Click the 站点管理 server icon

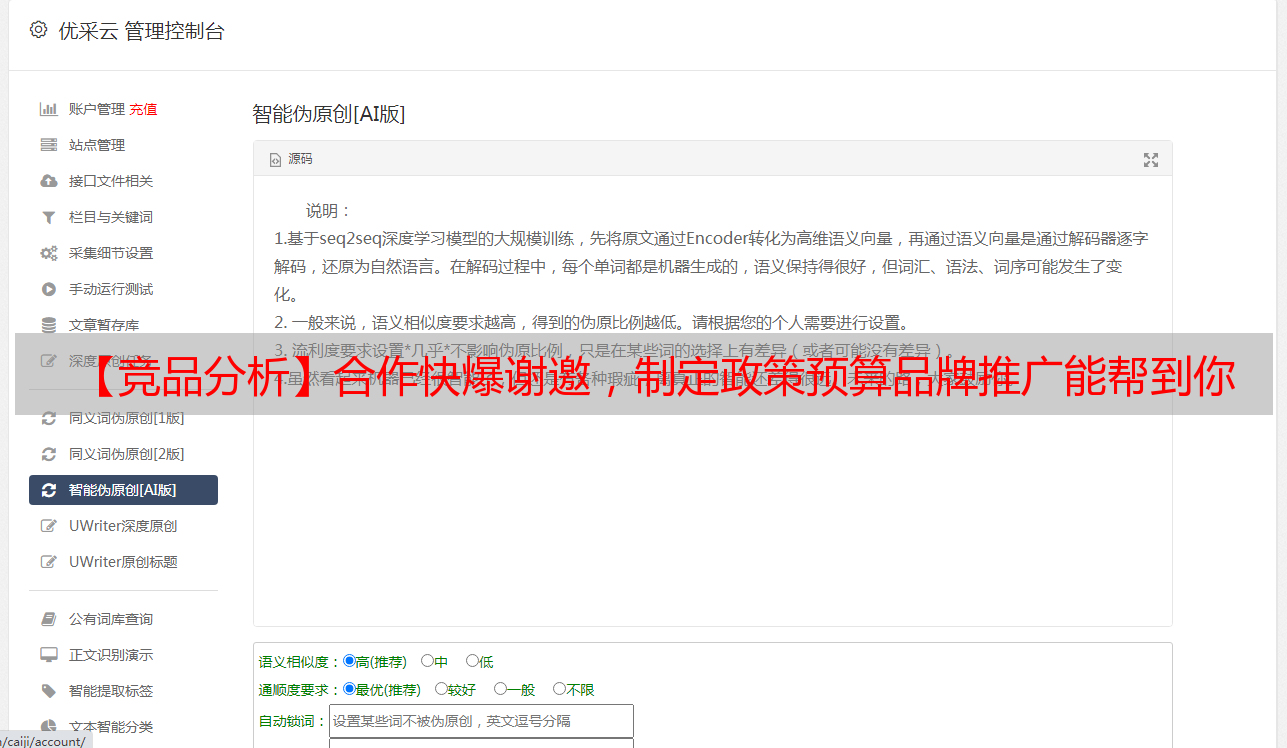48,145
